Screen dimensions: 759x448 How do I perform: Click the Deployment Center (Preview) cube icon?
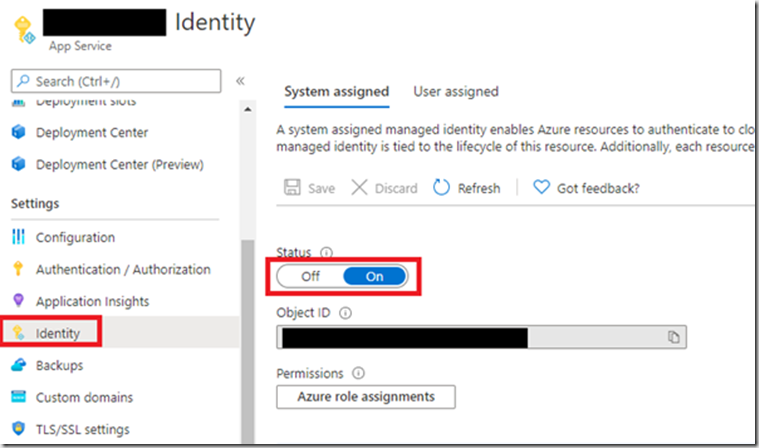point(18,164)
